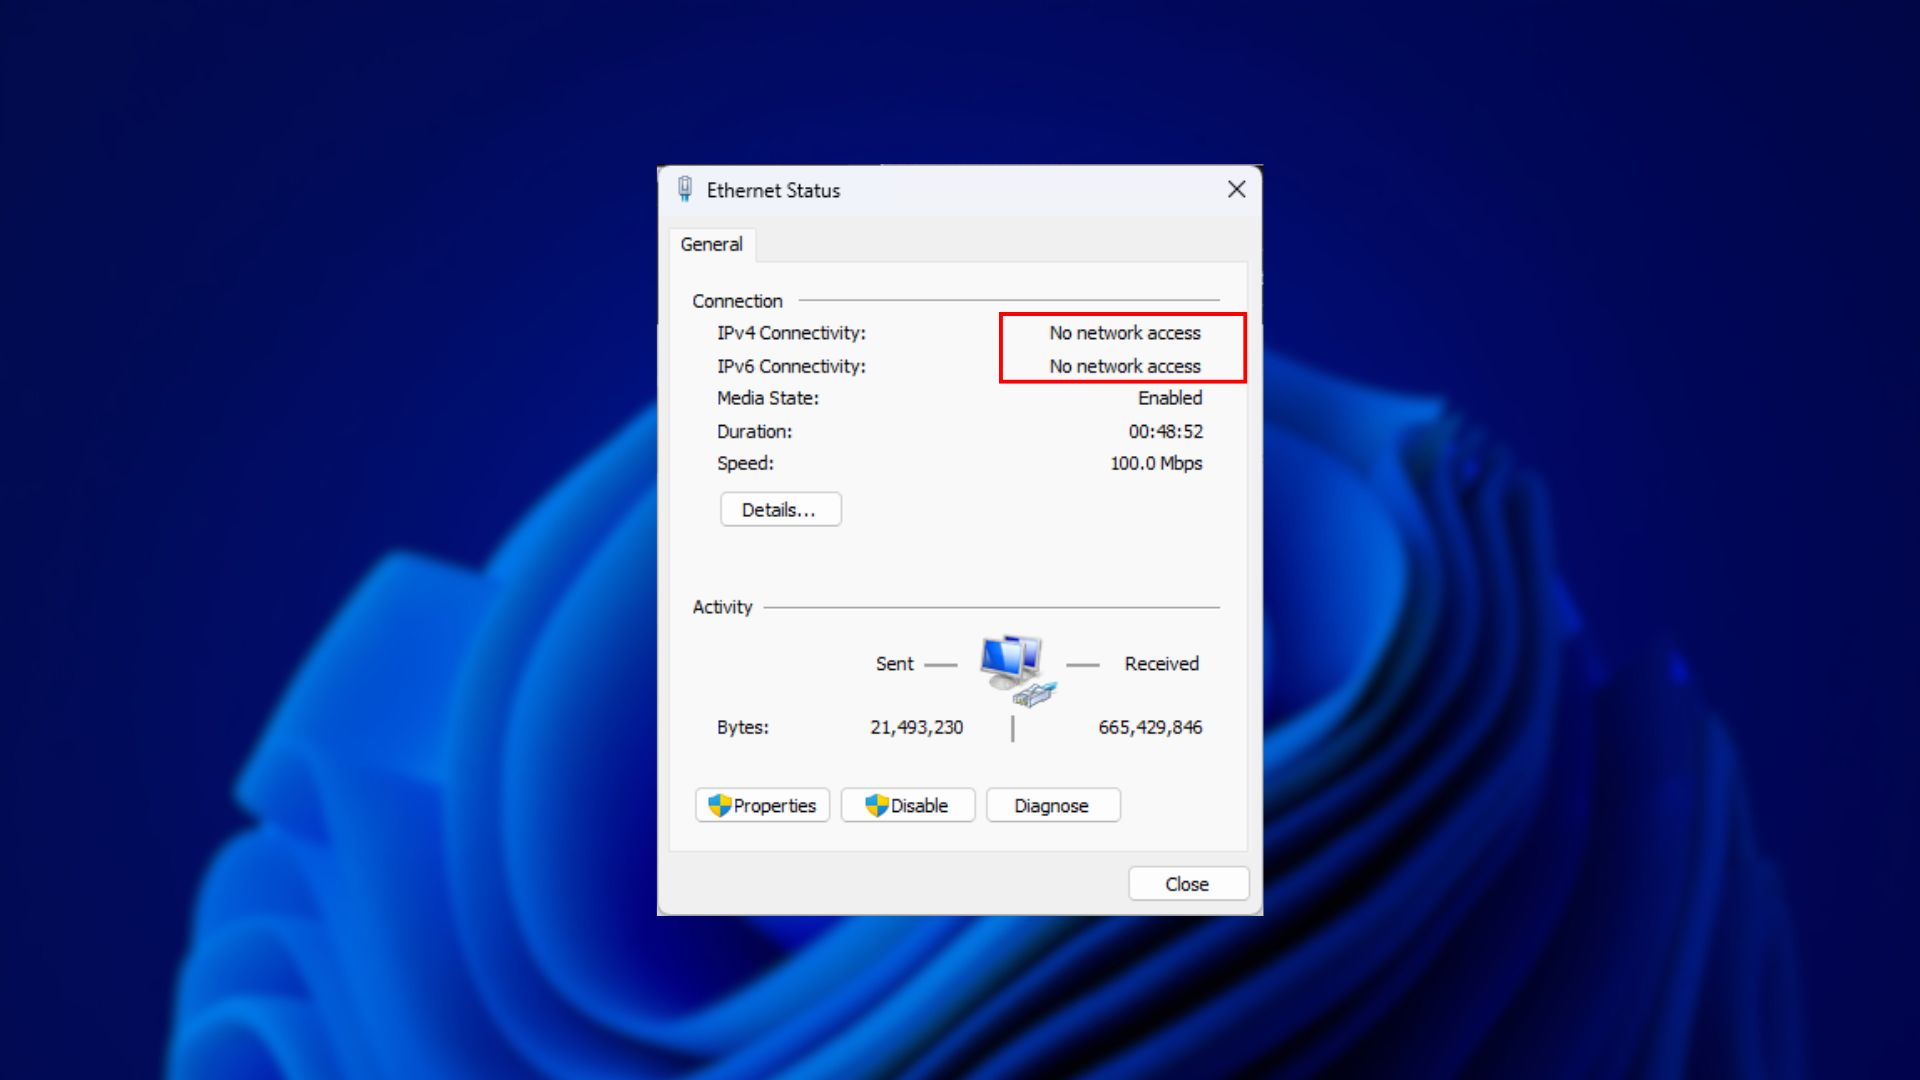Viewport: 1920px width, 1080px height.
Task: Open connection Details
Action: [780, 510]
